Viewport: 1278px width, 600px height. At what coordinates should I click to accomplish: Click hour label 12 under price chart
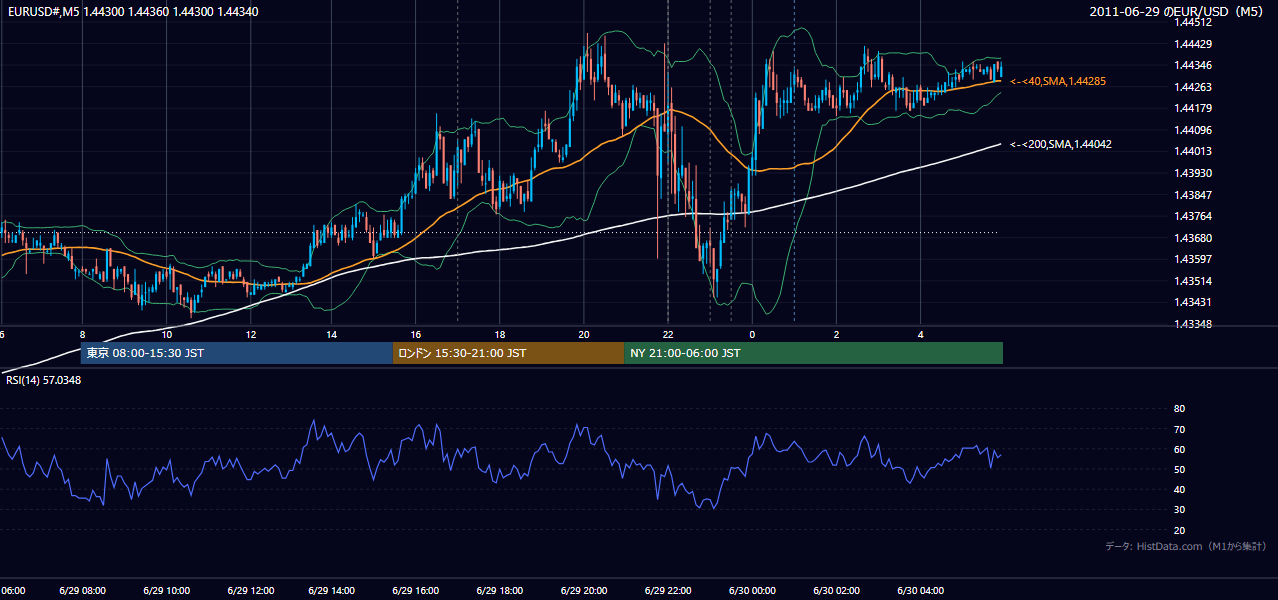point(249,334)
